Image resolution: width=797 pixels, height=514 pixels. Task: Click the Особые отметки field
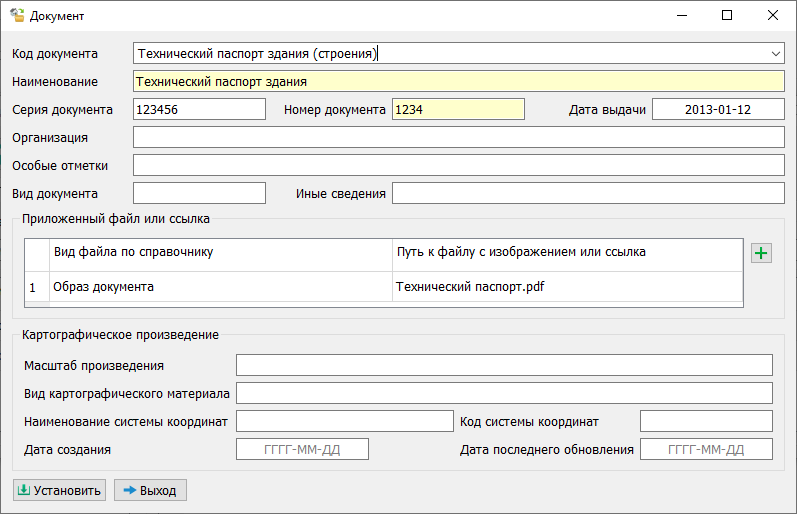(x=458, y=165)
